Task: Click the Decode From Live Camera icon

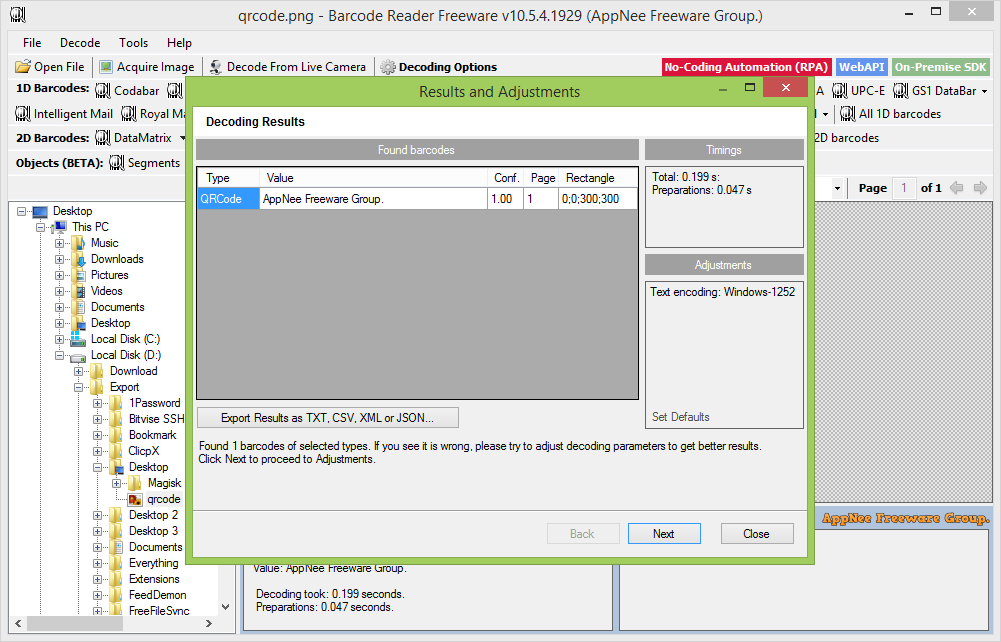Action: [x=216, y=66]
